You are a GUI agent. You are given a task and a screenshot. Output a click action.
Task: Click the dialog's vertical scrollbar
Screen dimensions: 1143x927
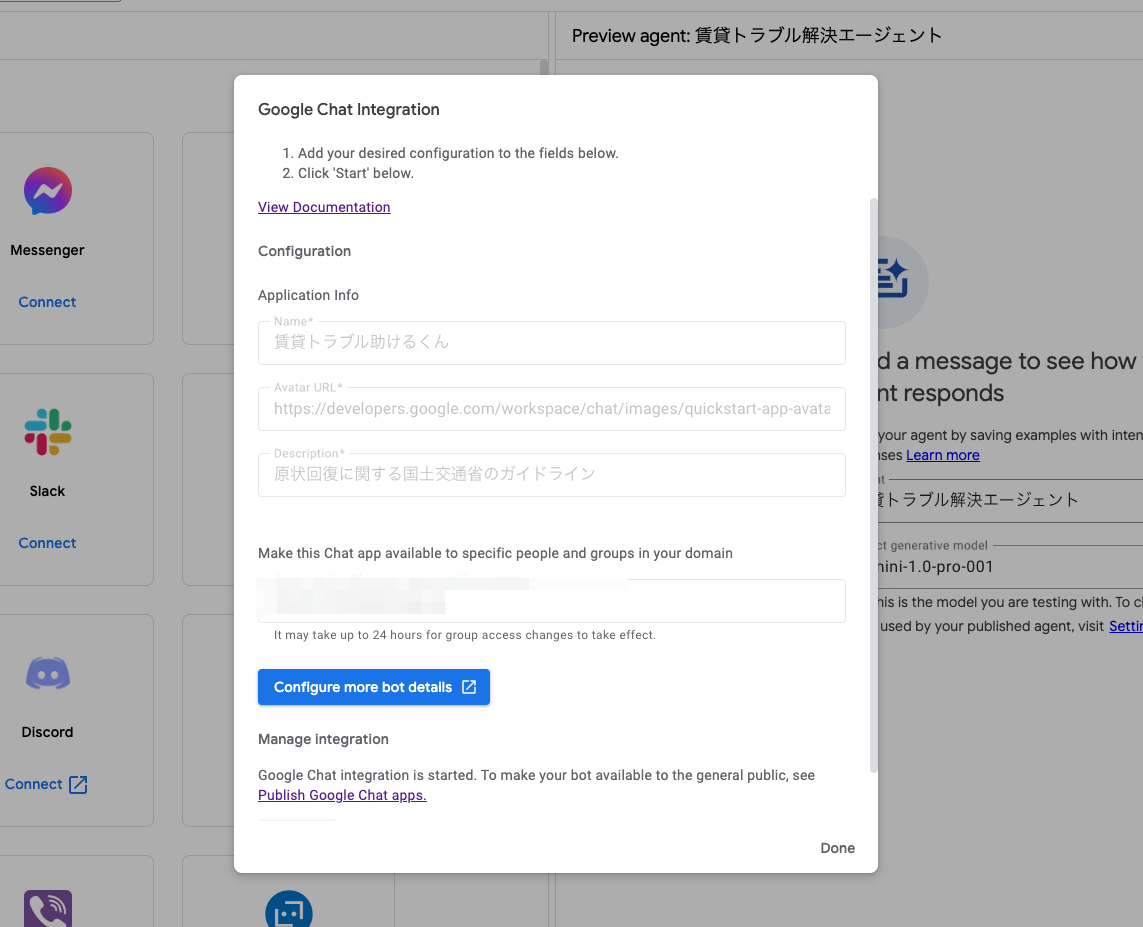tap(873, 485)
